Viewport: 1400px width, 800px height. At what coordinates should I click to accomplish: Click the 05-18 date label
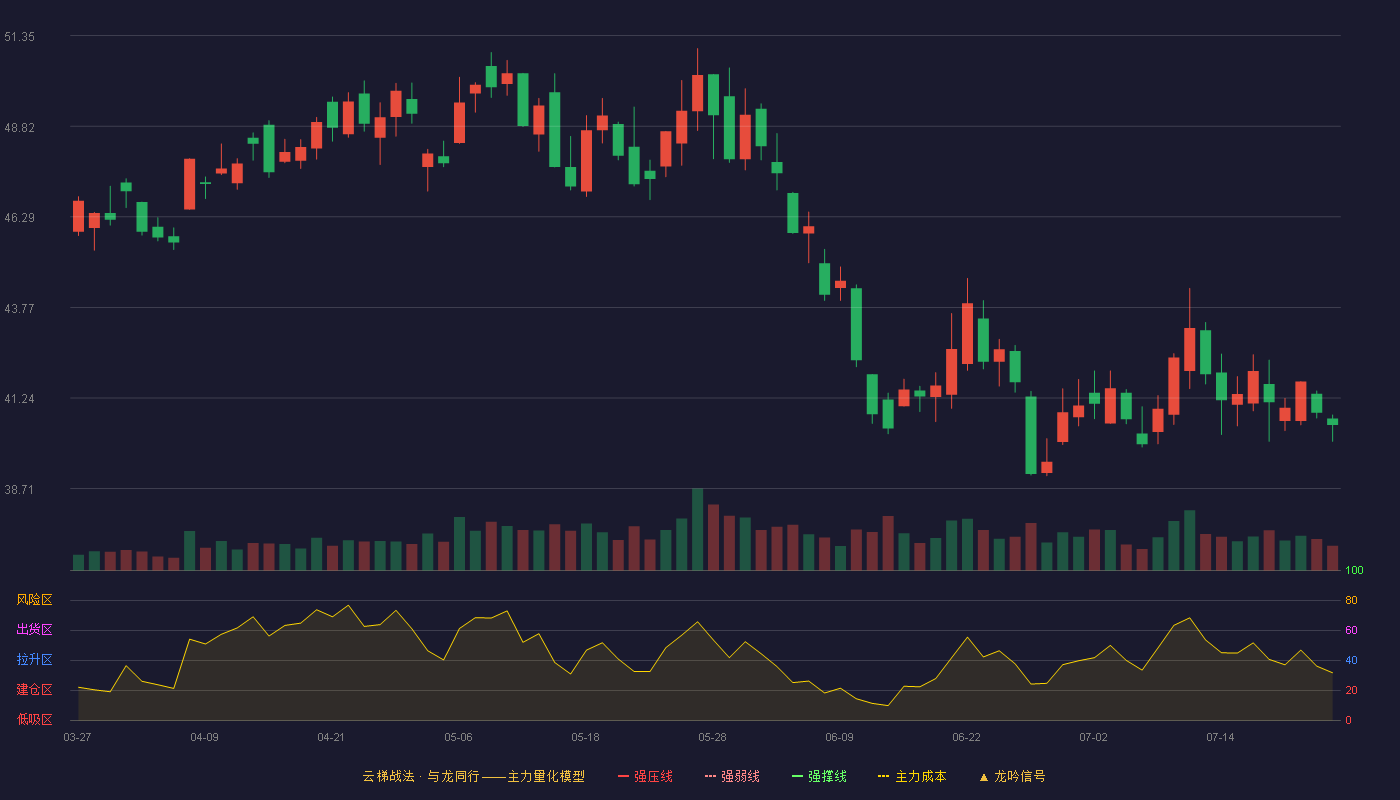click(585, 737)
